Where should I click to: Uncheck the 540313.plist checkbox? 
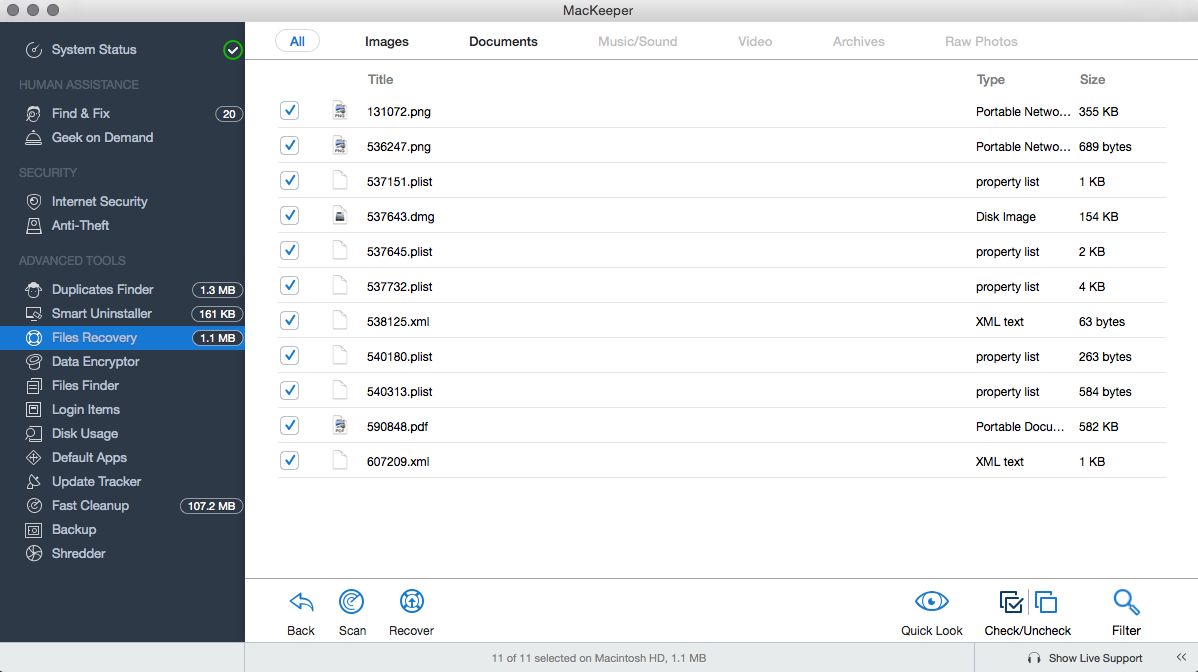pyautogui.click(x=290, y=391)
